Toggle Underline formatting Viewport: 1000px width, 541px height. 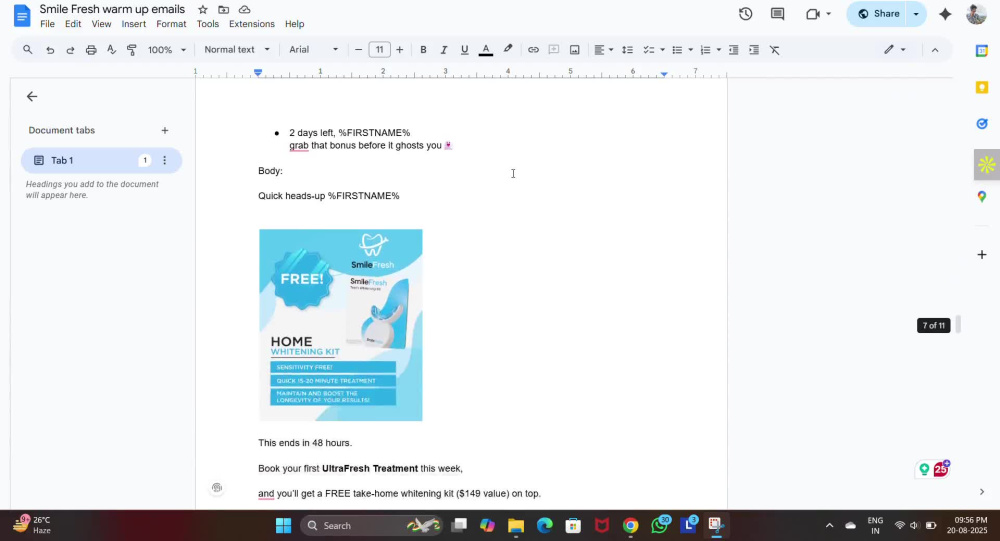[464, 50]
